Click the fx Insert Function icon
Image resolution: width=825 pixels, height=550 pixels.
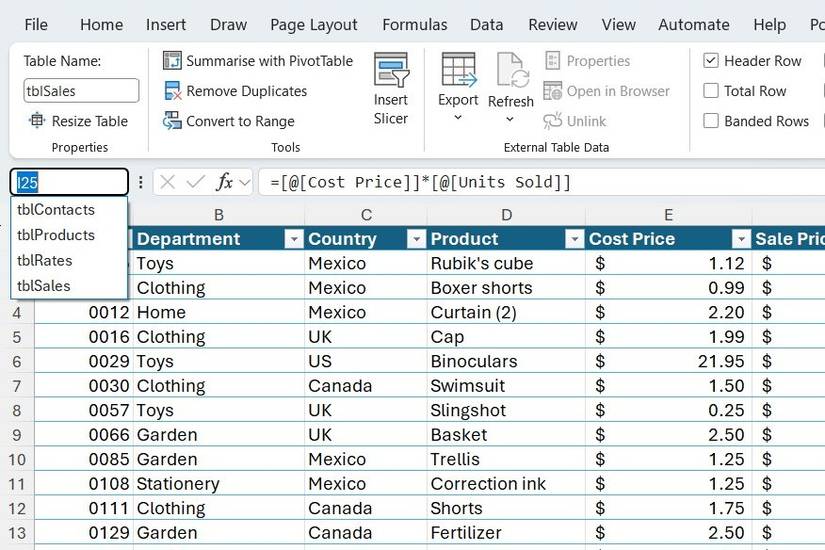click(x=224, y=182)
